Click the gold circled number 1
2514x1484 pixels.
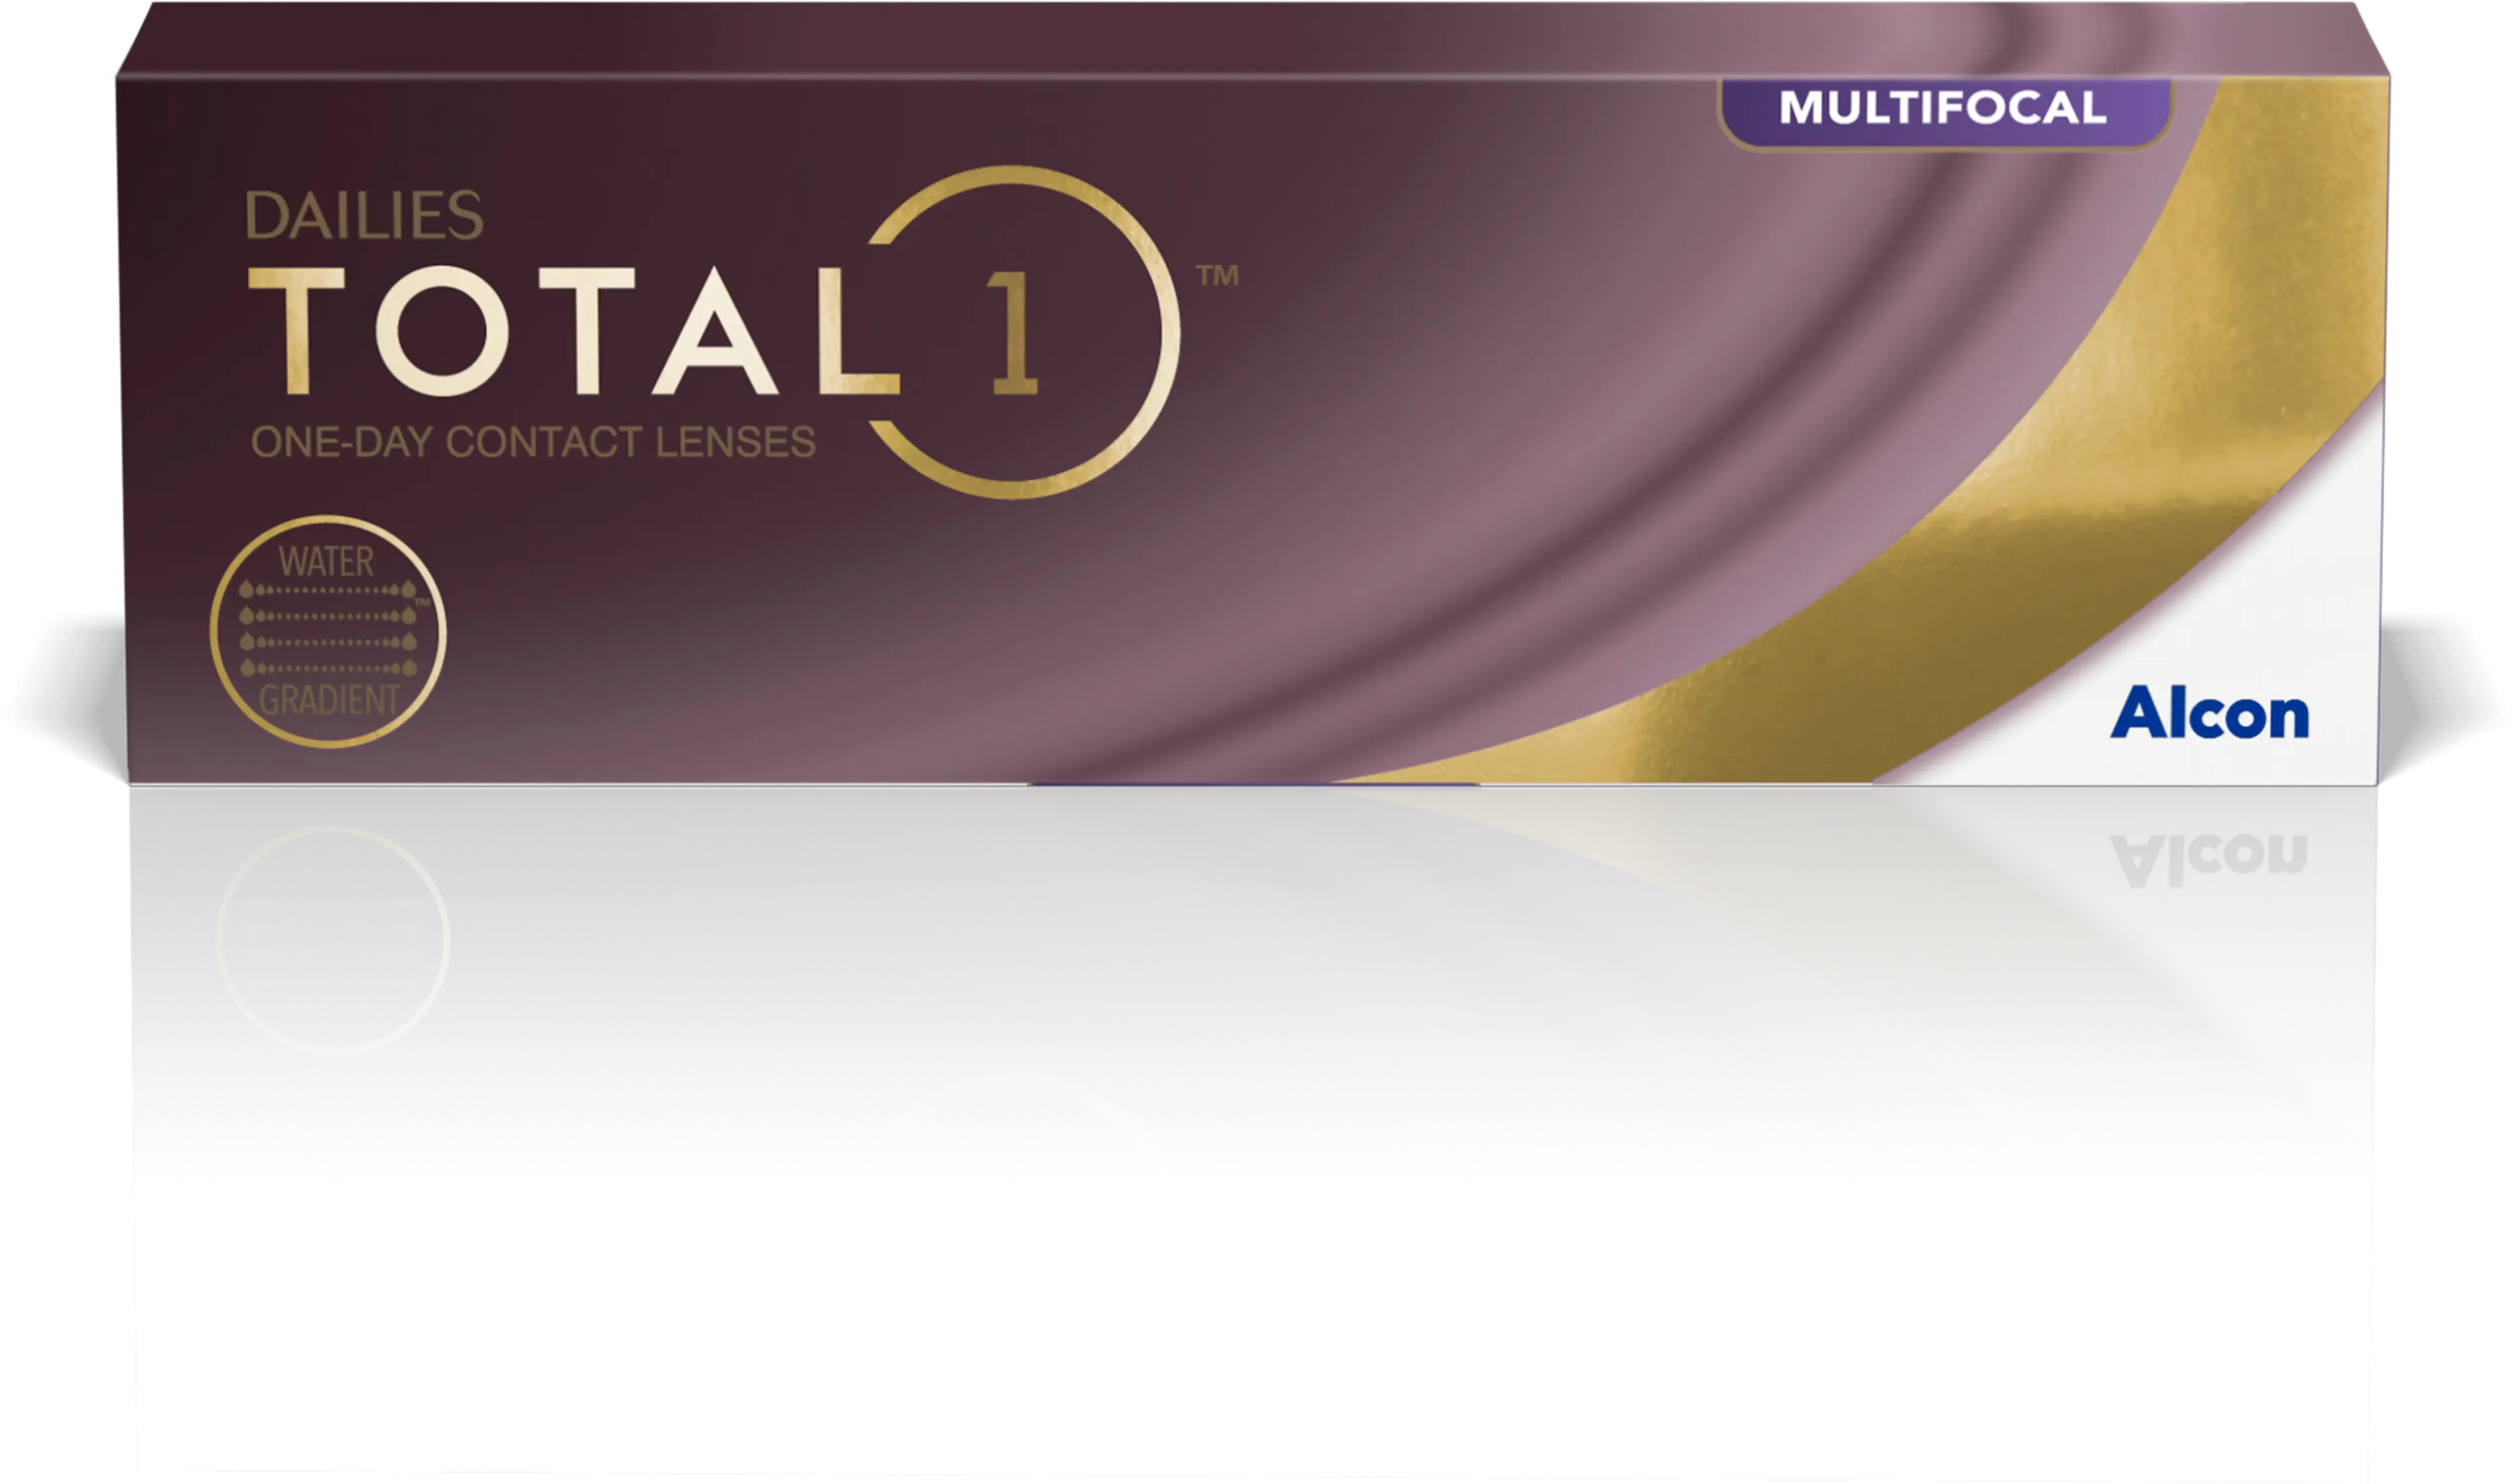1023,332
